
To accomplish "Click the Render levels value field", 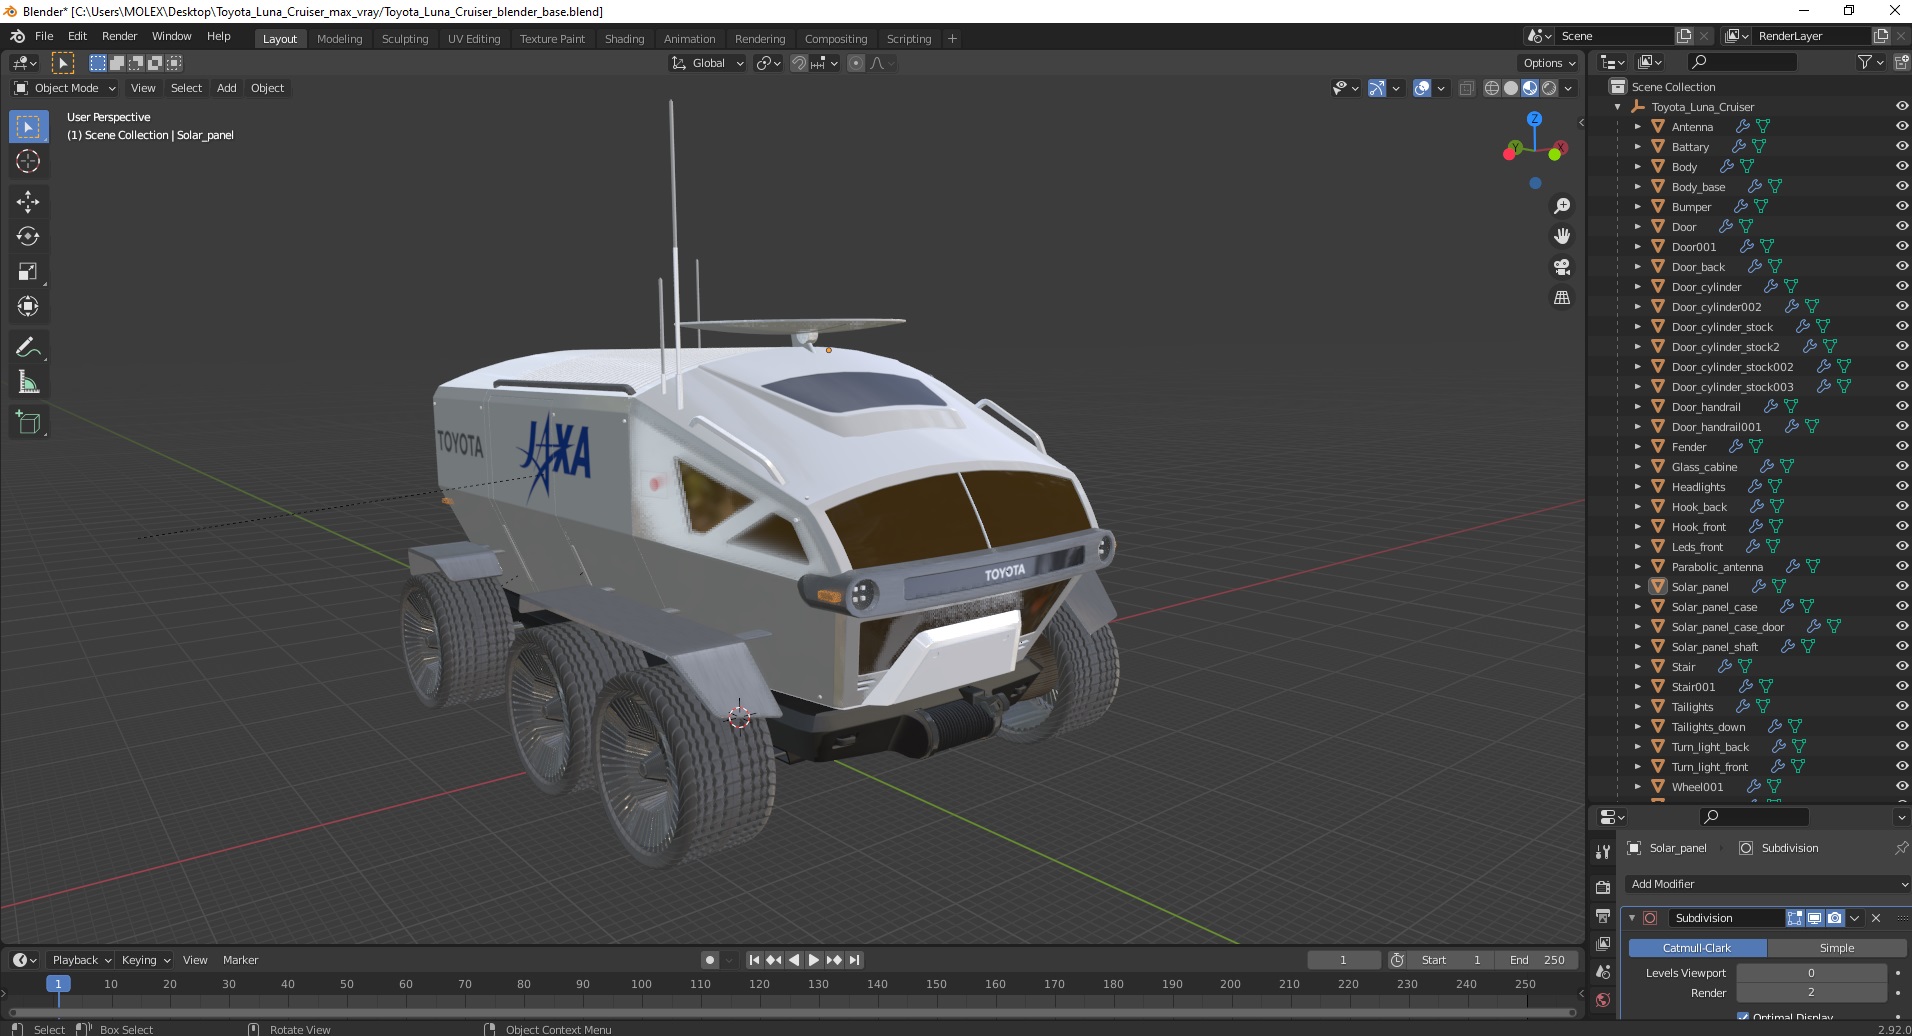I will coord(1811,993).
